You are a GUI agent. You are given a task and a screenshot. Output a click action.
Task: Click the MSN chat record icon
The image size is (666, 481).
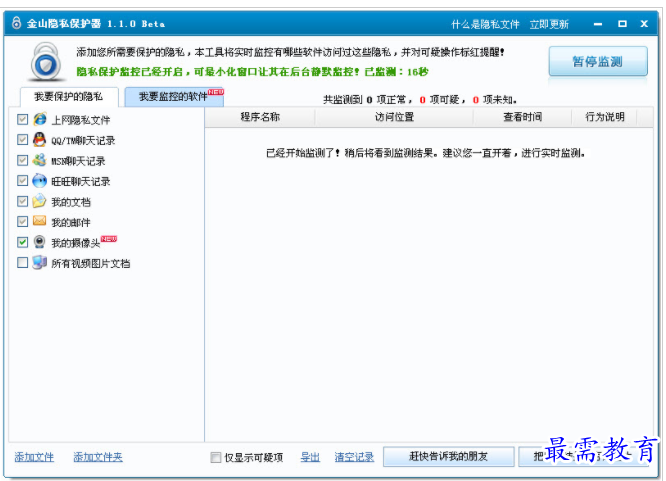40,160
